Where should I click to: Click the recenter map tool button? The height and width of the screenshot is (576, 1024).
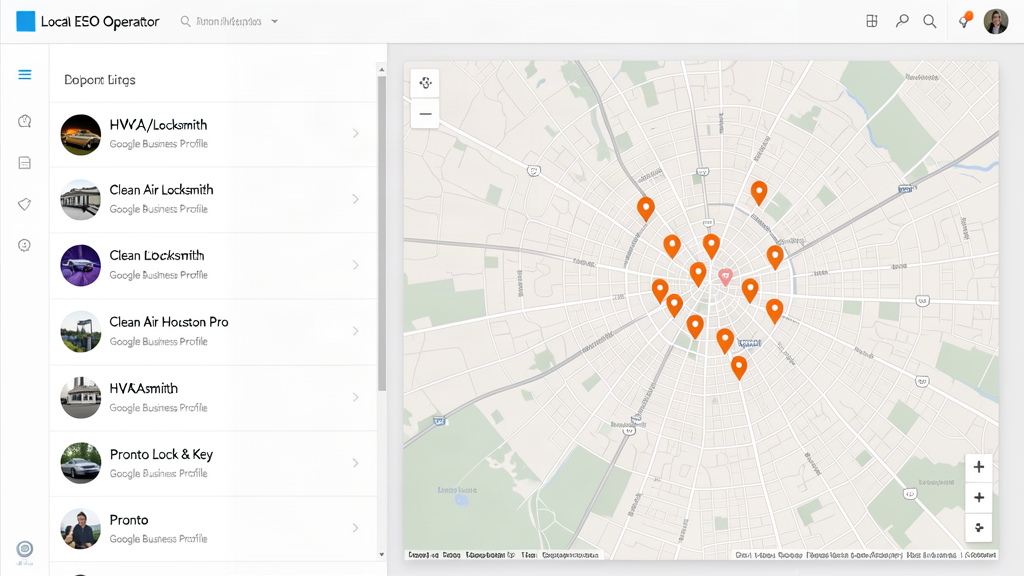click(425, 83)
